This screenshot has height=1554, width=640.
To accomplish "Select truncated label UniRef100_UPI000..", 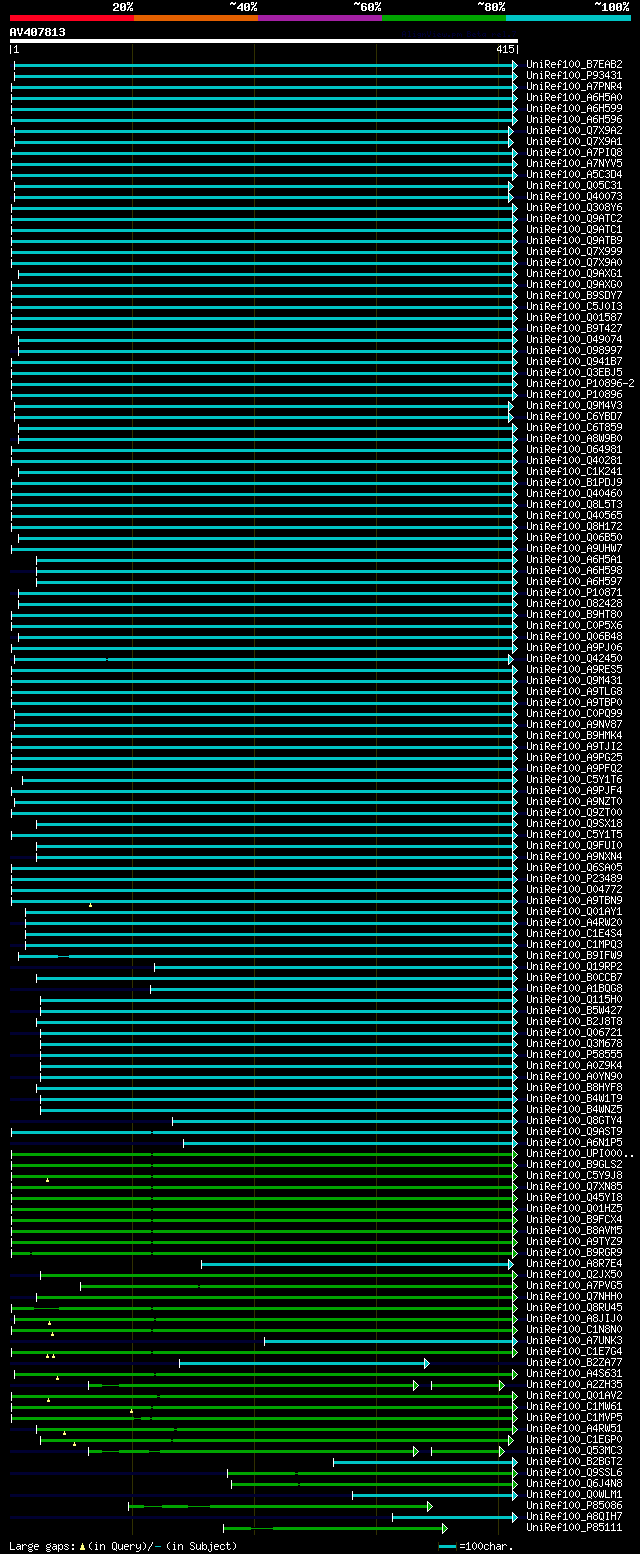I will (580, 1153).
